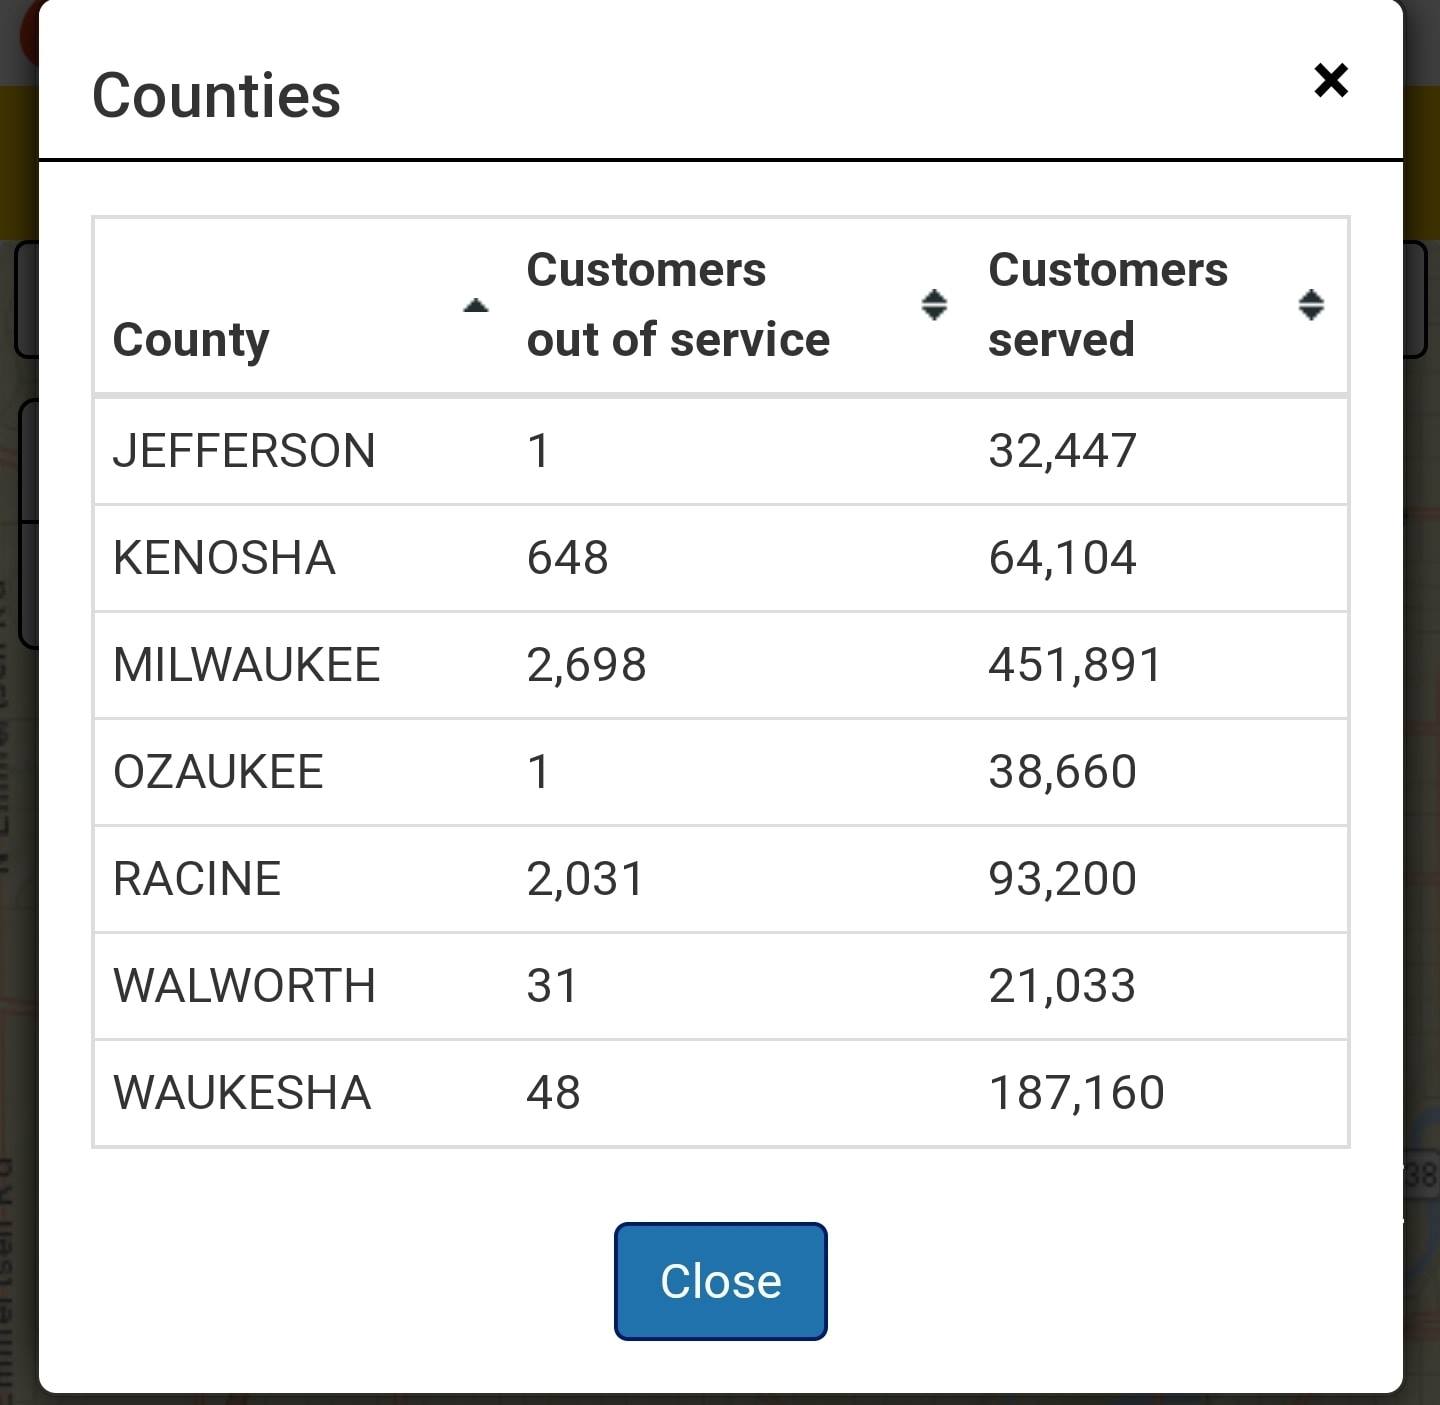Click the Customers out of service header
The width and height of the screenshot is (1440, 1405).
coord(678,304)
